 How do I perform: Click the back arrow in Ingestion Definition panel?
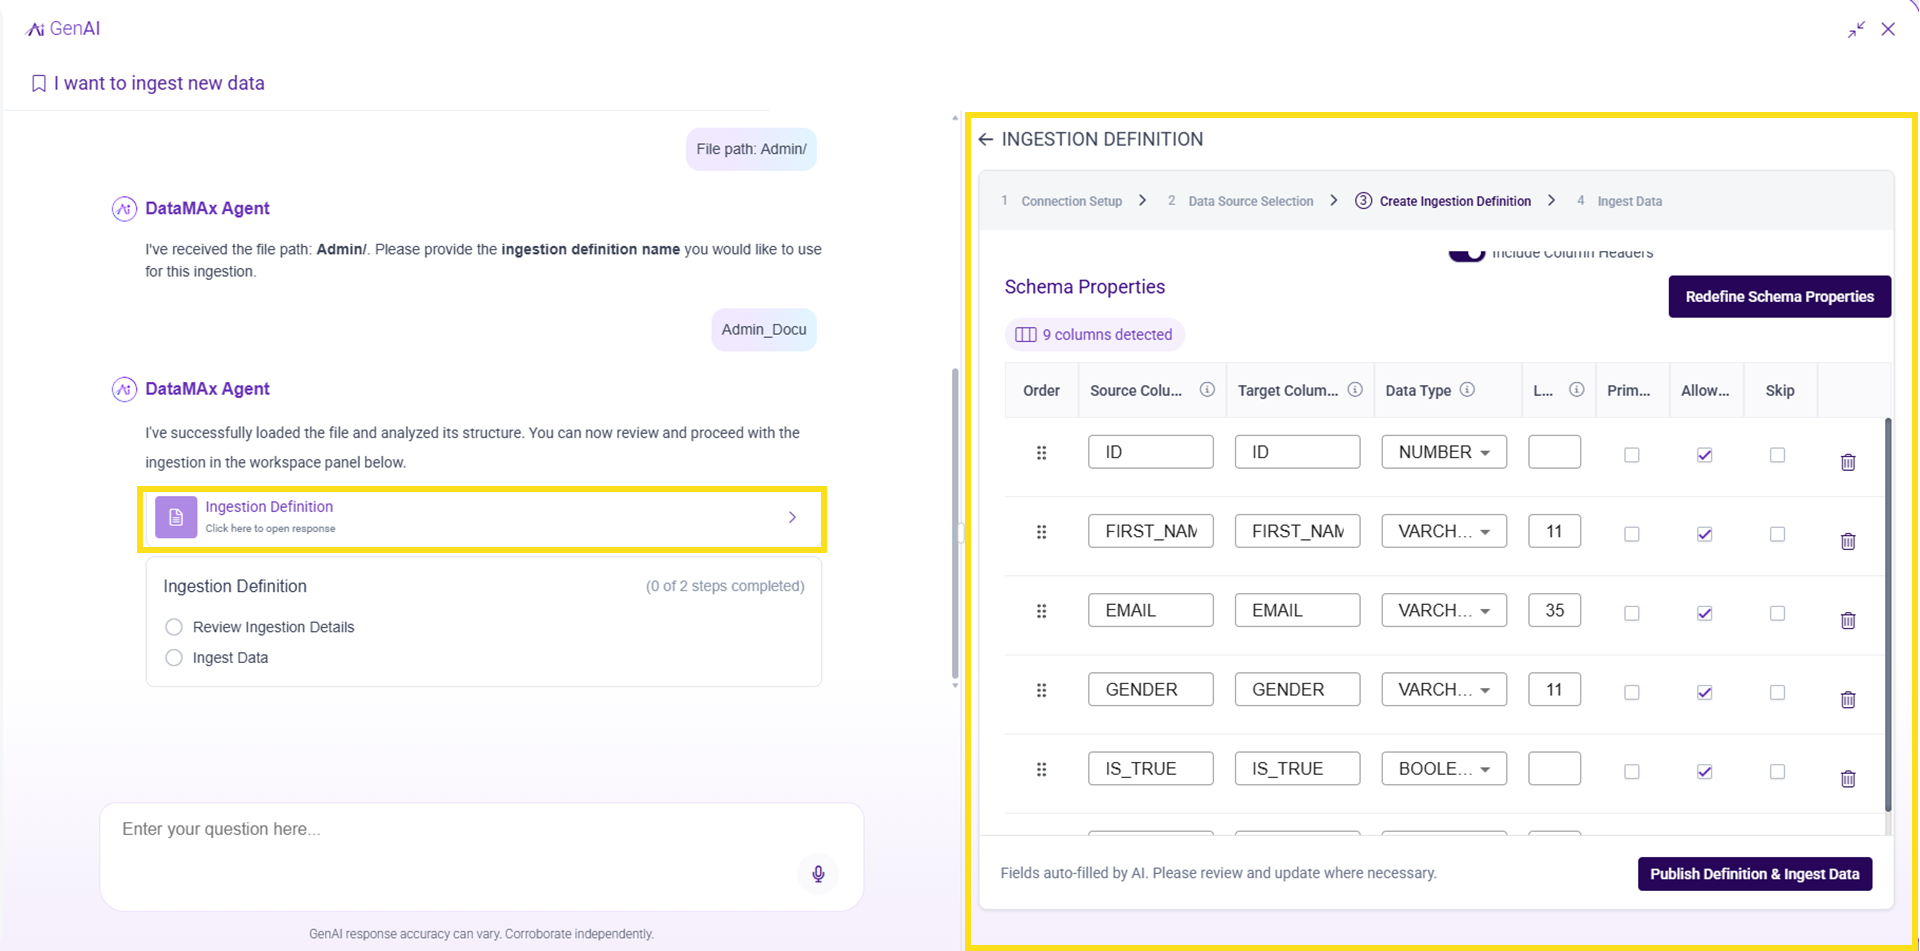click(x=985, y=139)
